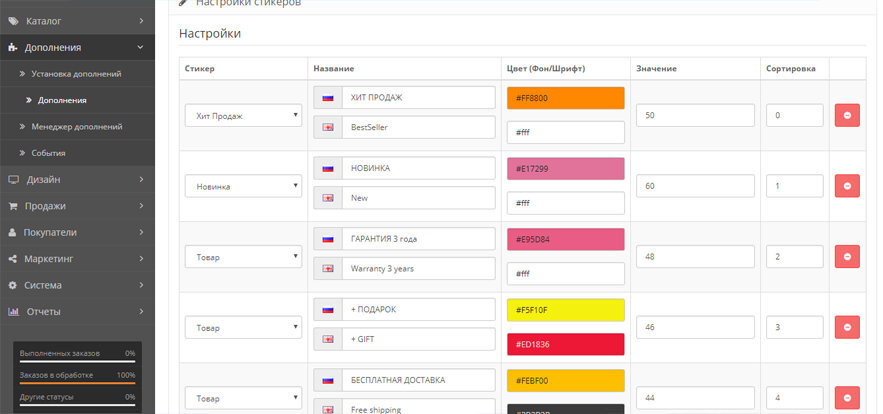This screenshot has height=414, width=883.
Task: Click the remove button for + ПОДАРОК row
Action: pyautogui.click(x=846, y=327)
